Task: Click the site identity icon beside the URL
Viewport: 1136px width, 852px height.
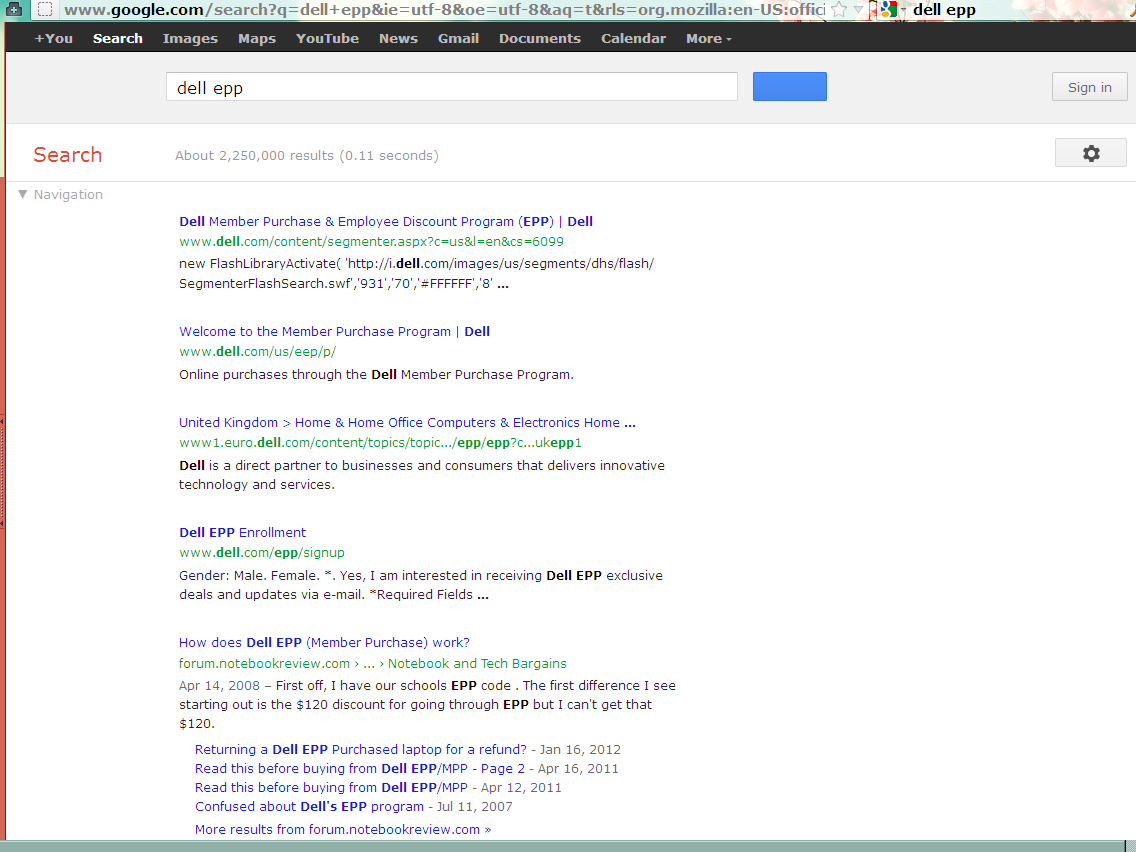Action: (44, 10)
